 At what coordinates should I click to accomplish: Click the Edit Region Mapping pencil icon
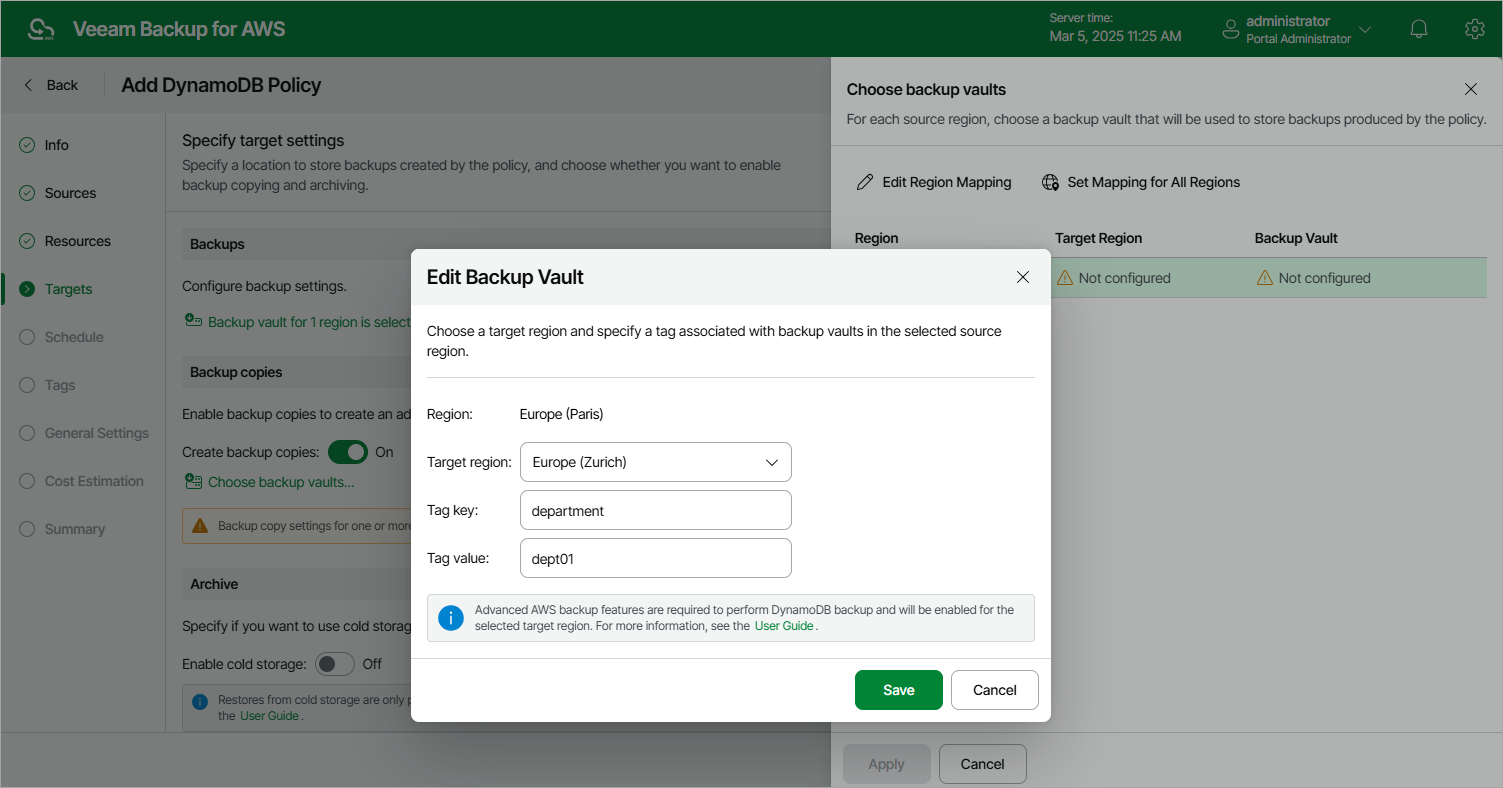865,182
